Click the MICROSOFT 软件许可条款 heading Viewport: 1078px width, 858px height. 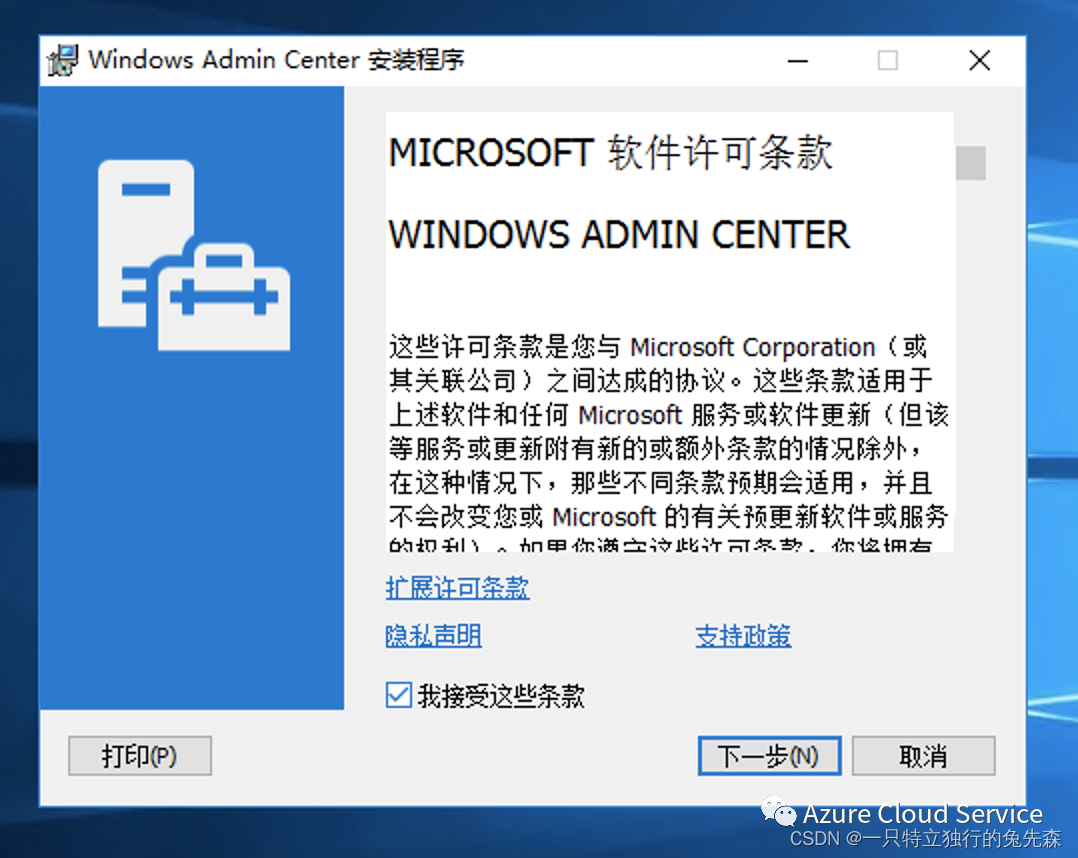611,153
